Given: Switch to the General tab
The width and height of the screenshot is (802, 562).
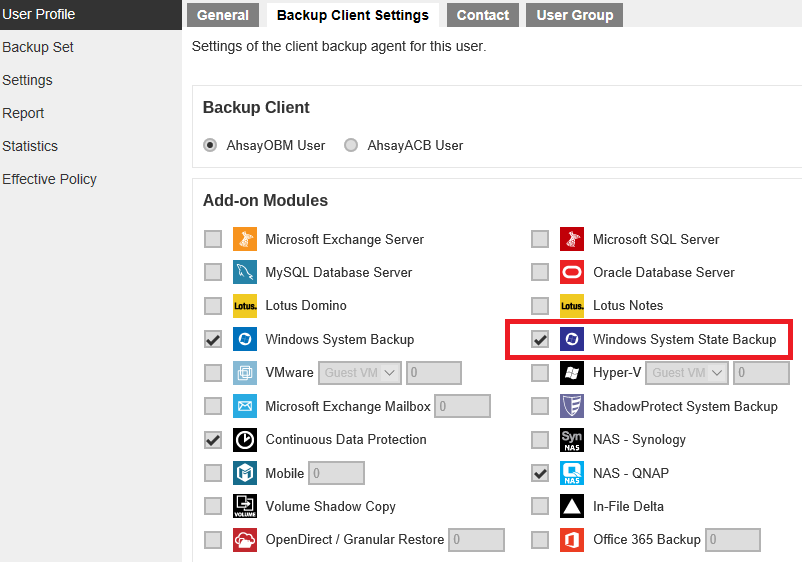Looking at the screenshot, I should pos(223,15).
